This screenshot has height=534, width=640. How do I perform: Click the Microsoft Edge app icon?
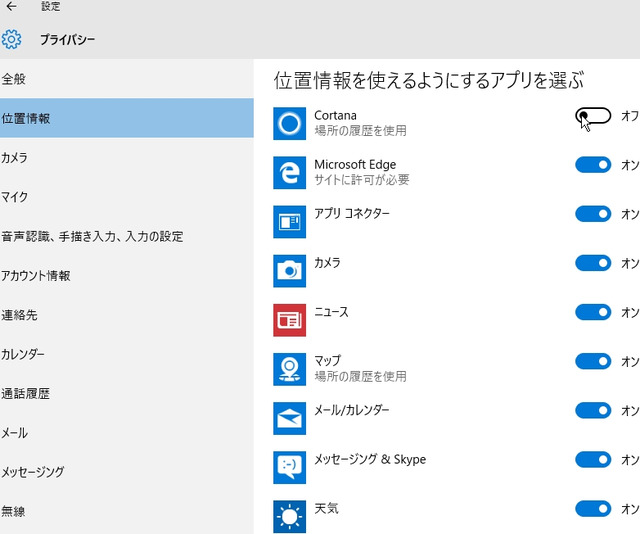point(289,173)
